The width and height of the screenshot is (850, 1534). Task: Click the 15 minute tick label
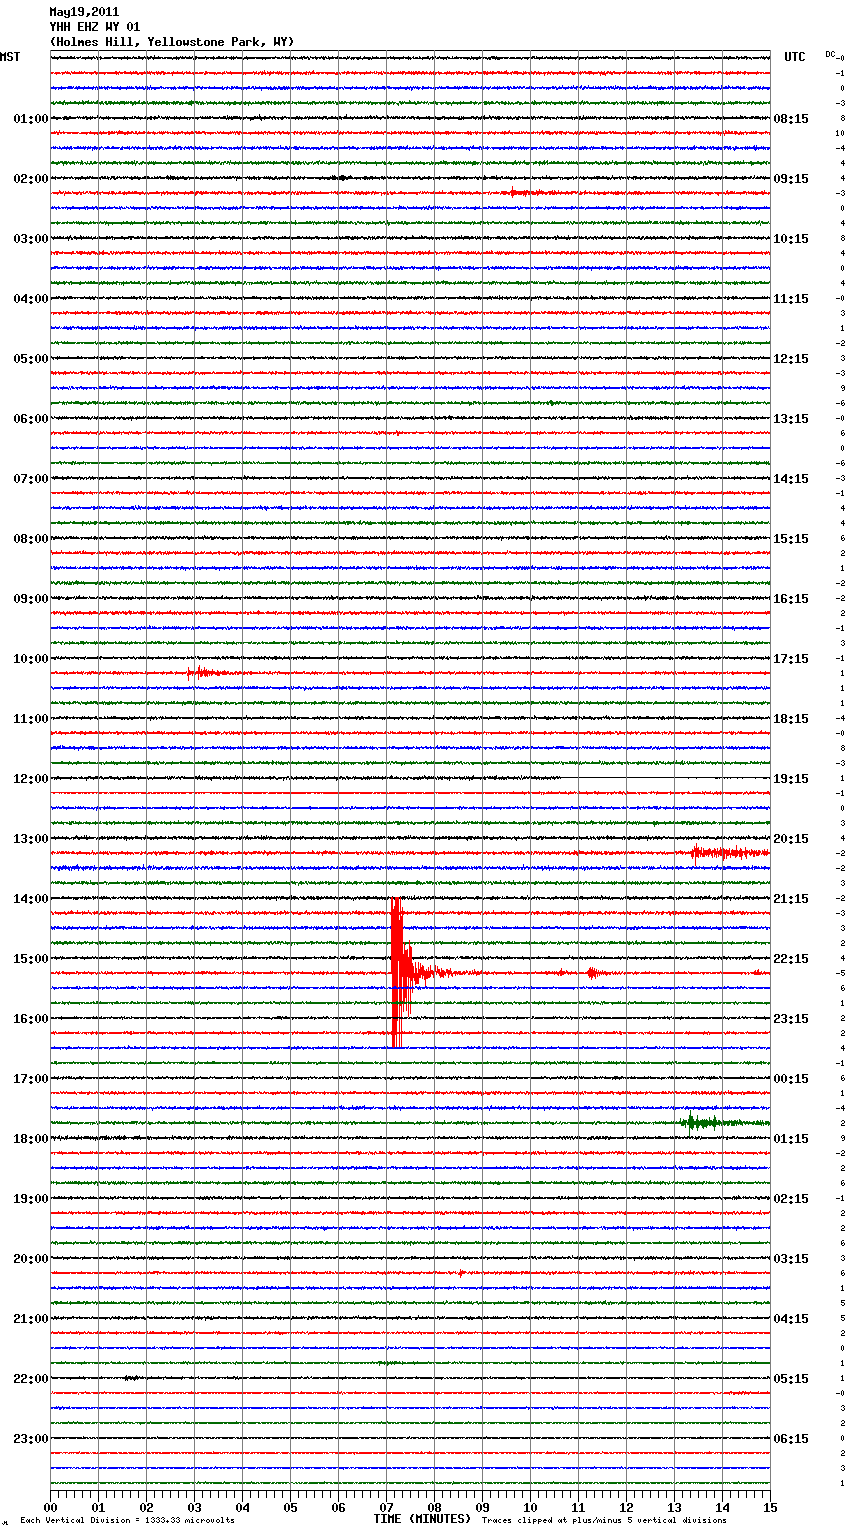click(770, 1507)
